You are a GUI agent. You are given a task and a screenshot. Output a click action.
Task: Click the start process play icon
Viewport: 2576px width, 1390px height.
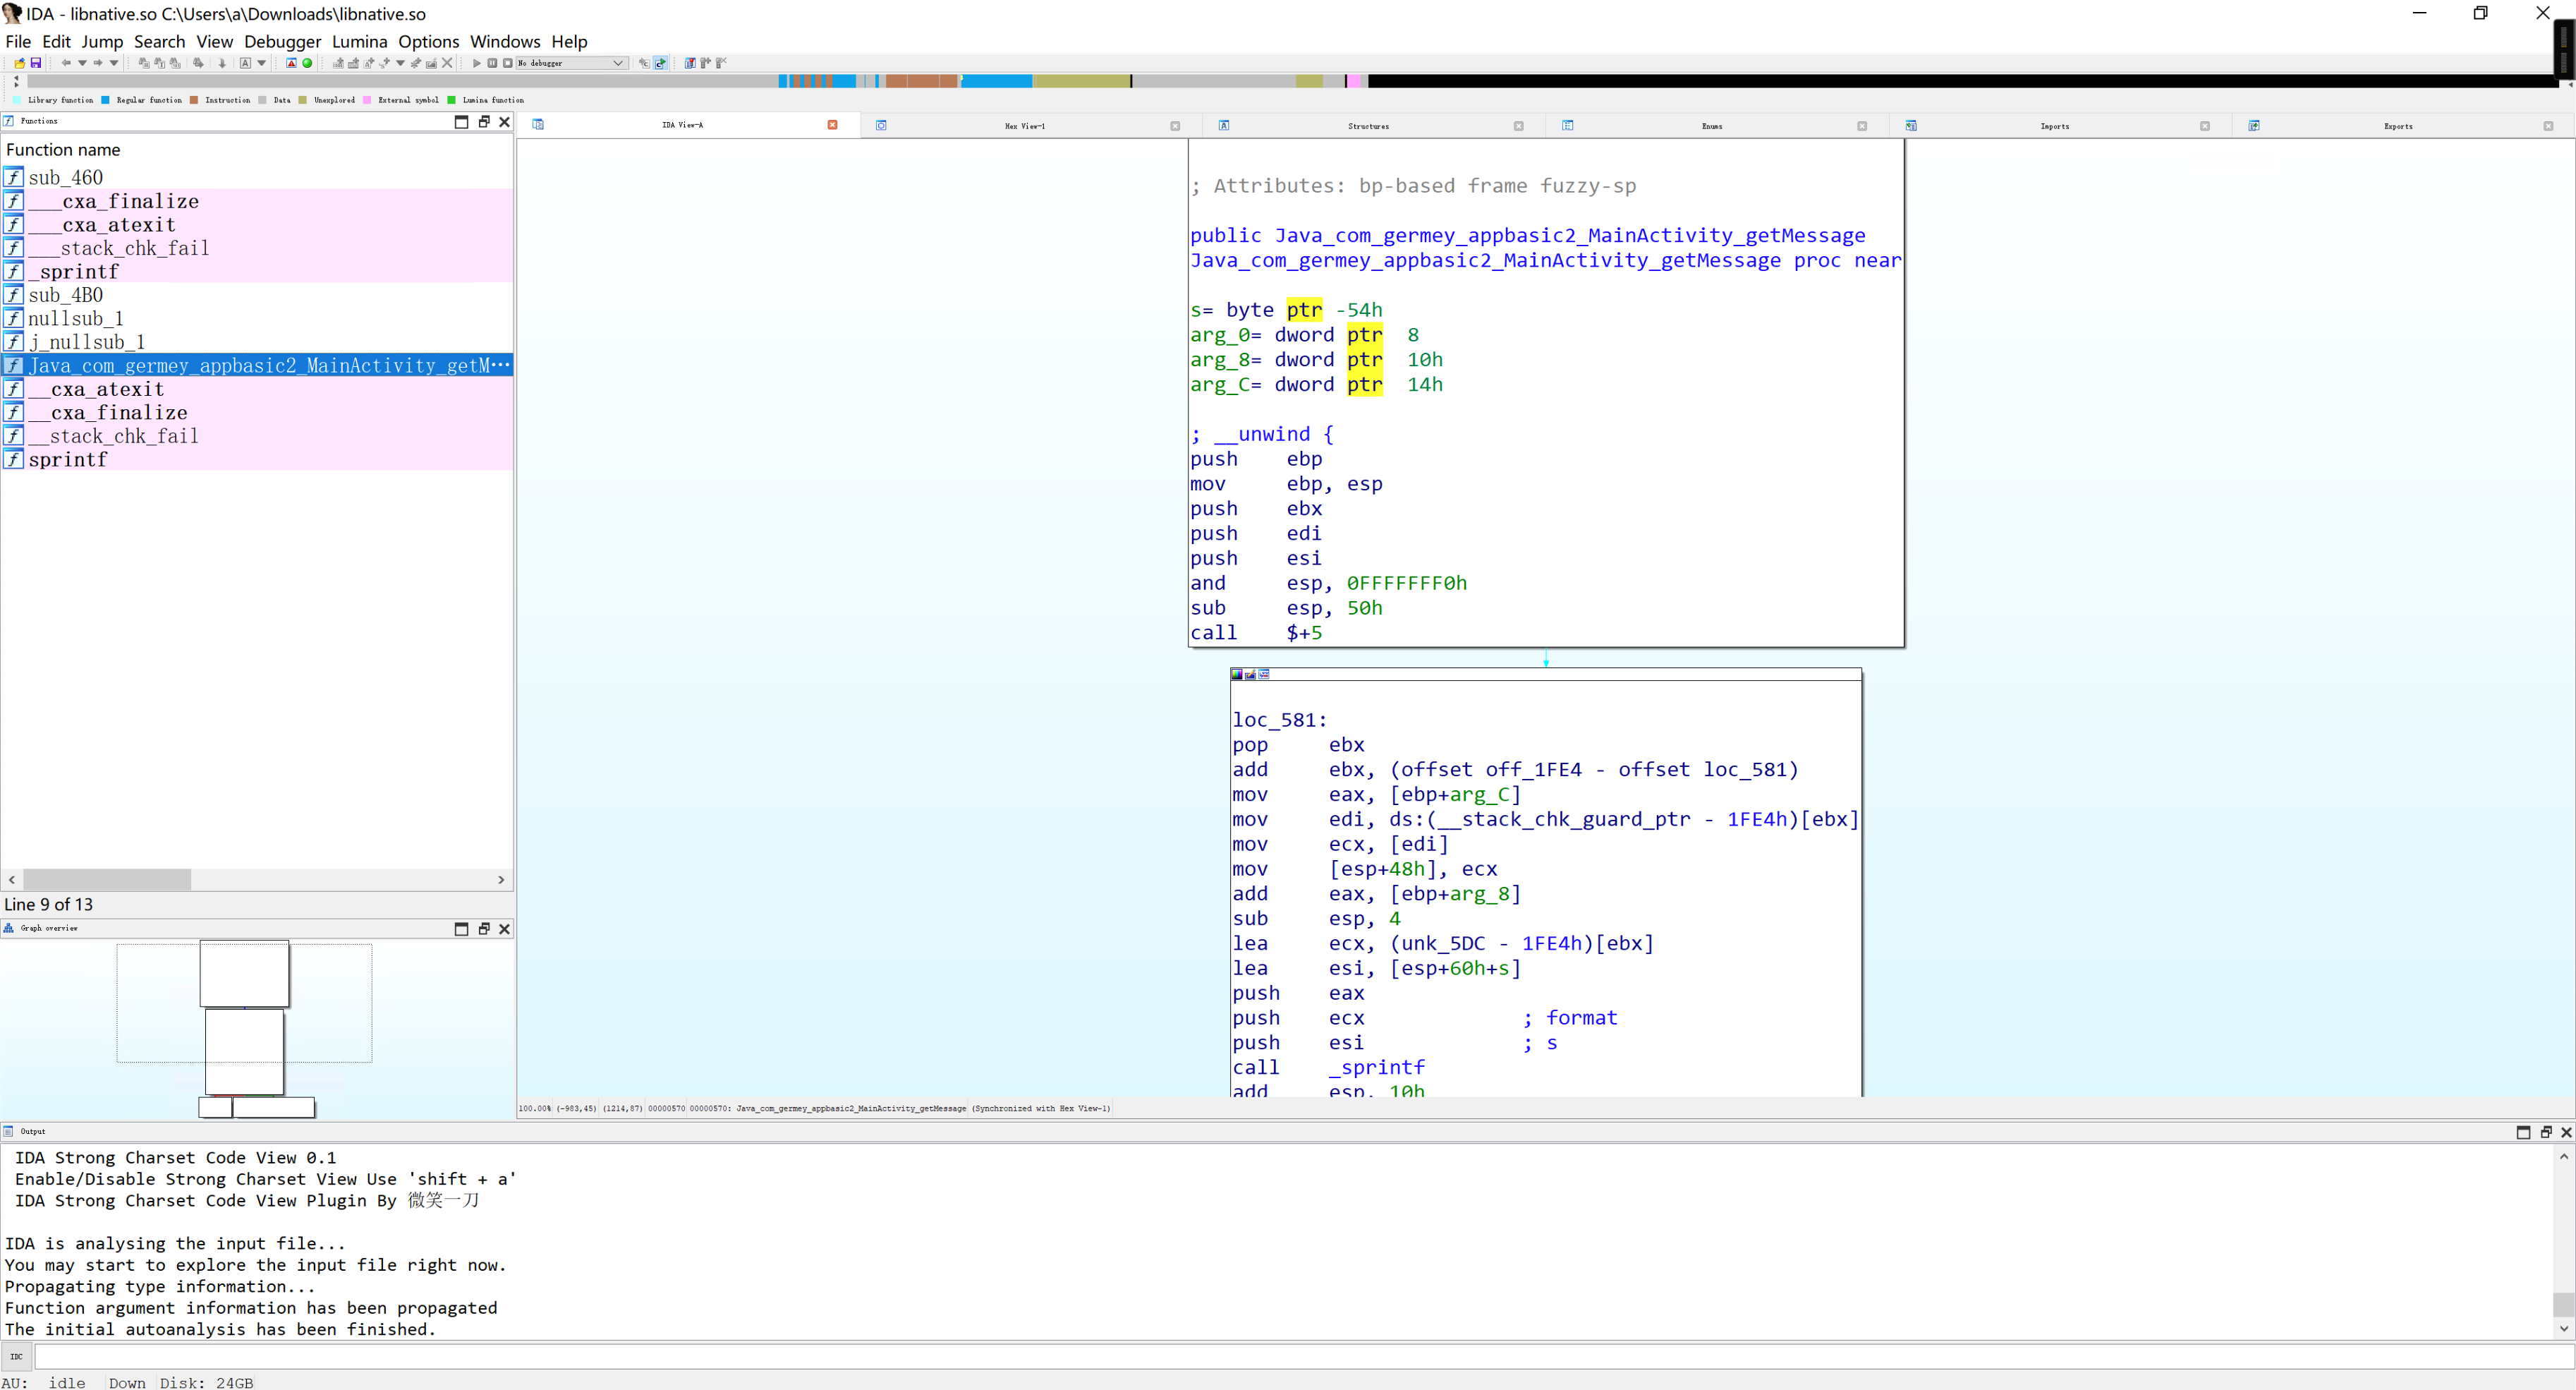[x=476, y=63]
